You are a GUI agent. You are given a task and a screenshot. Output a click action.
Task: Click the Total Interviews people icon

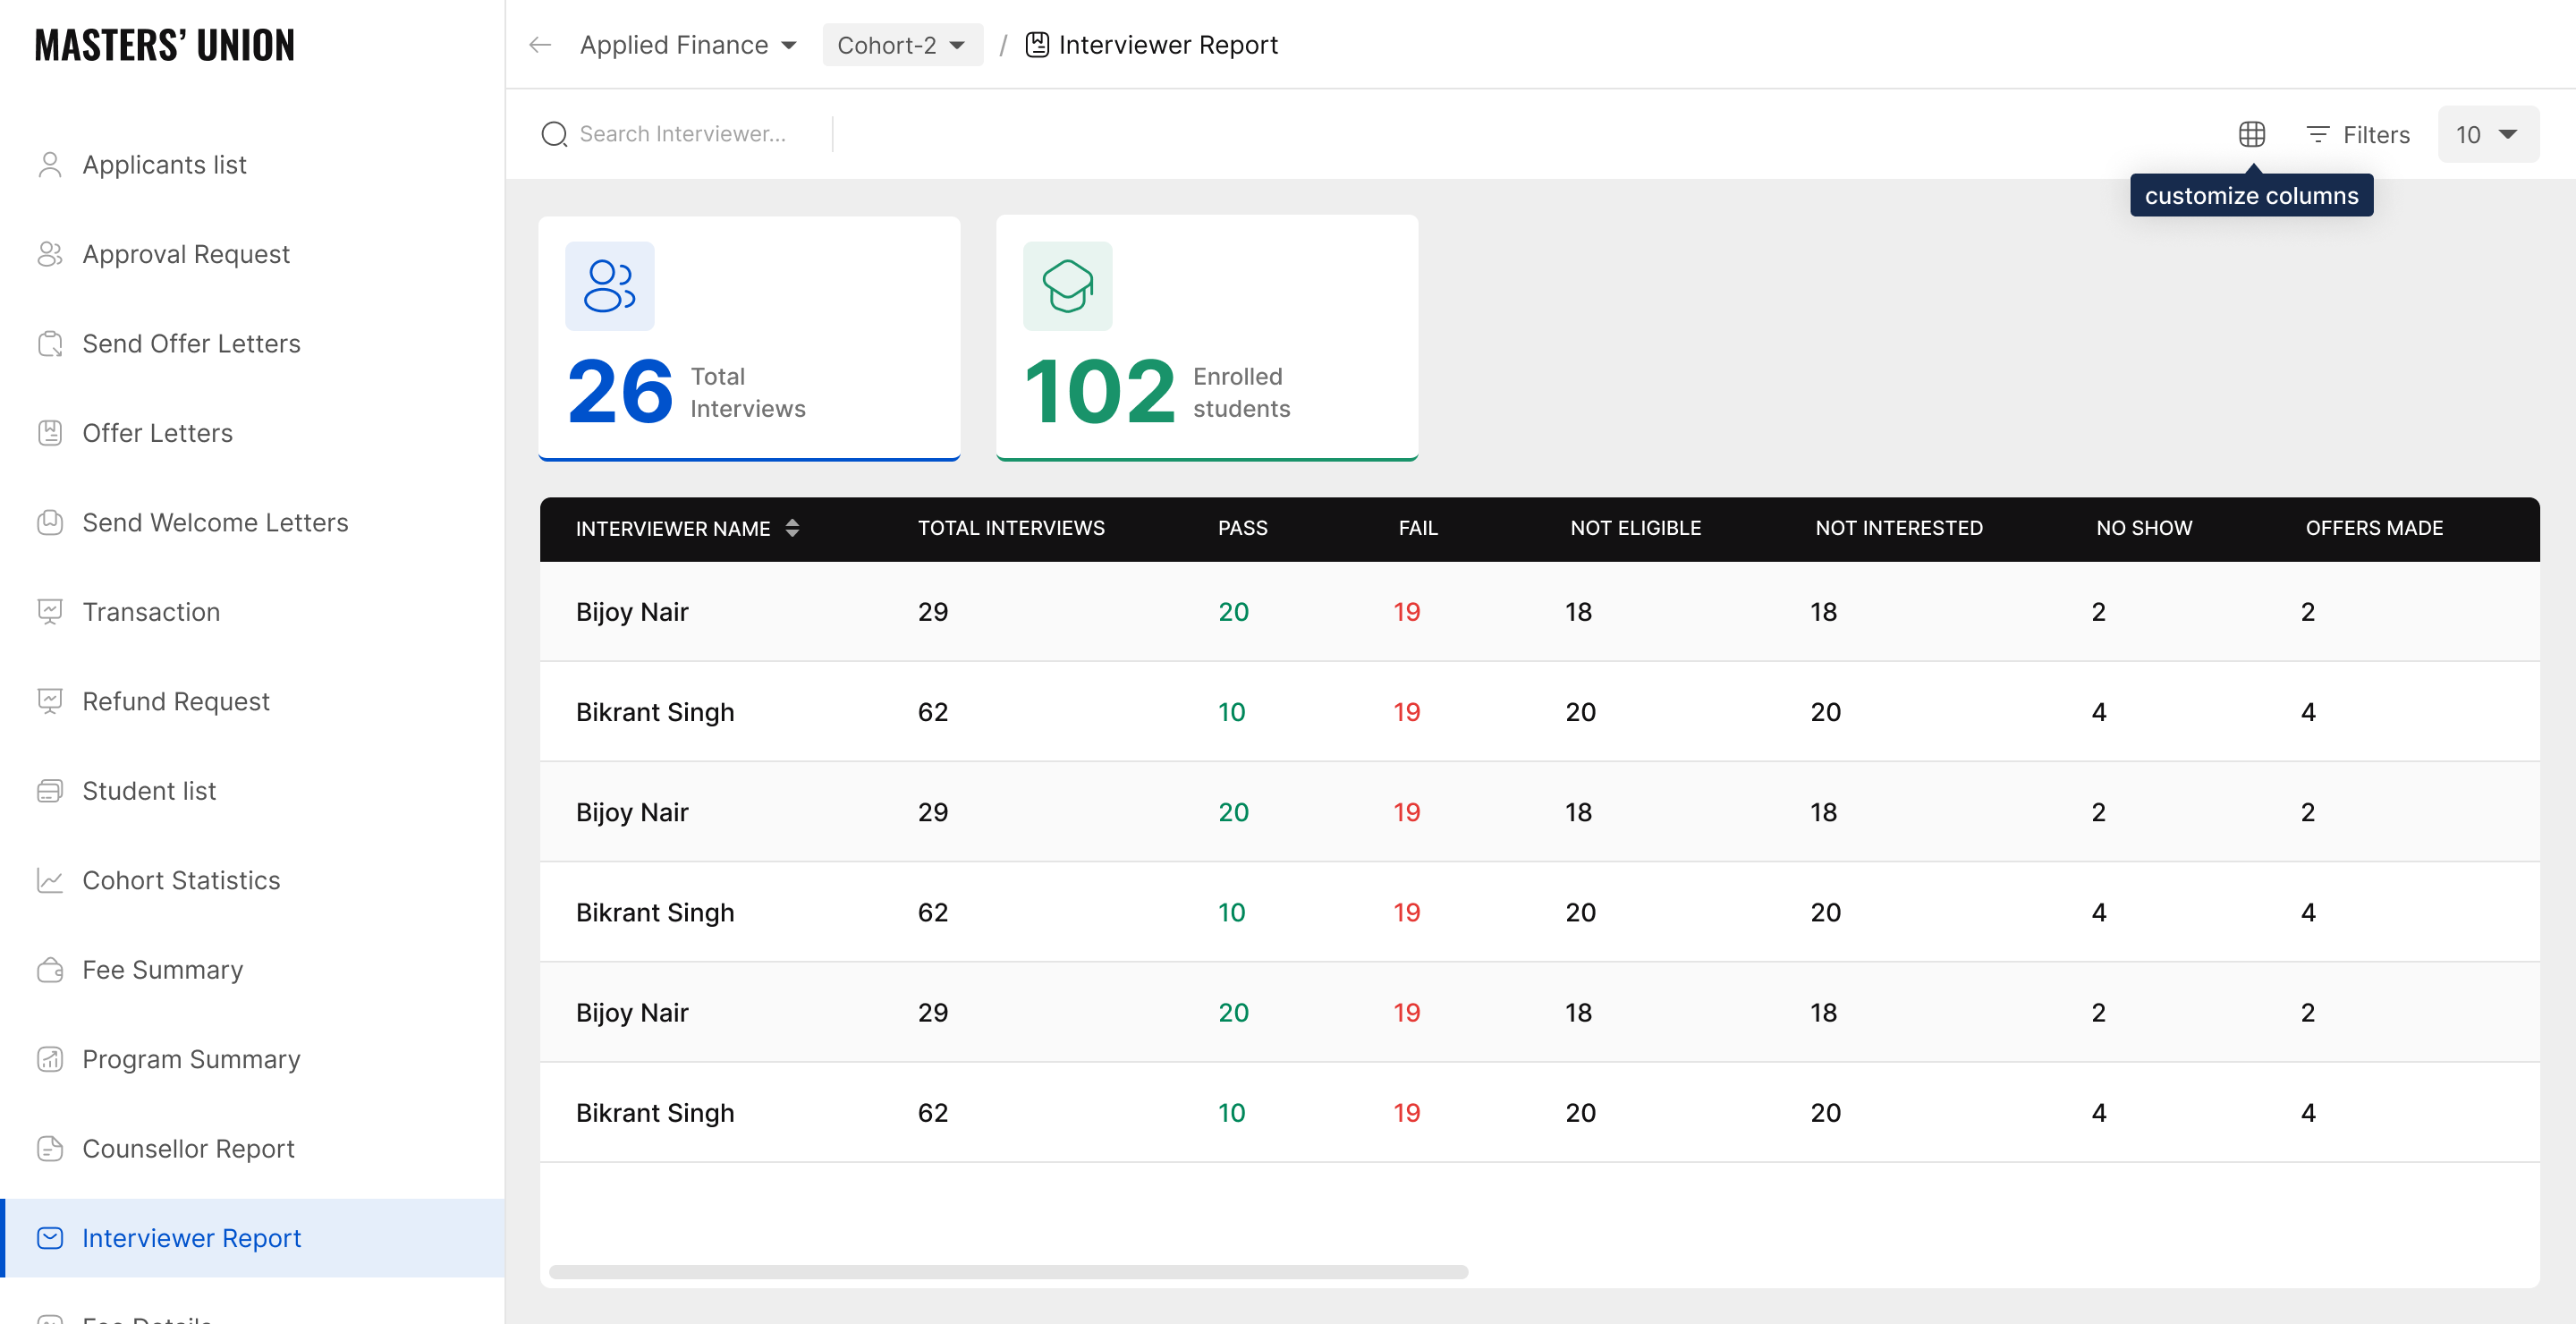coord(609,286)
